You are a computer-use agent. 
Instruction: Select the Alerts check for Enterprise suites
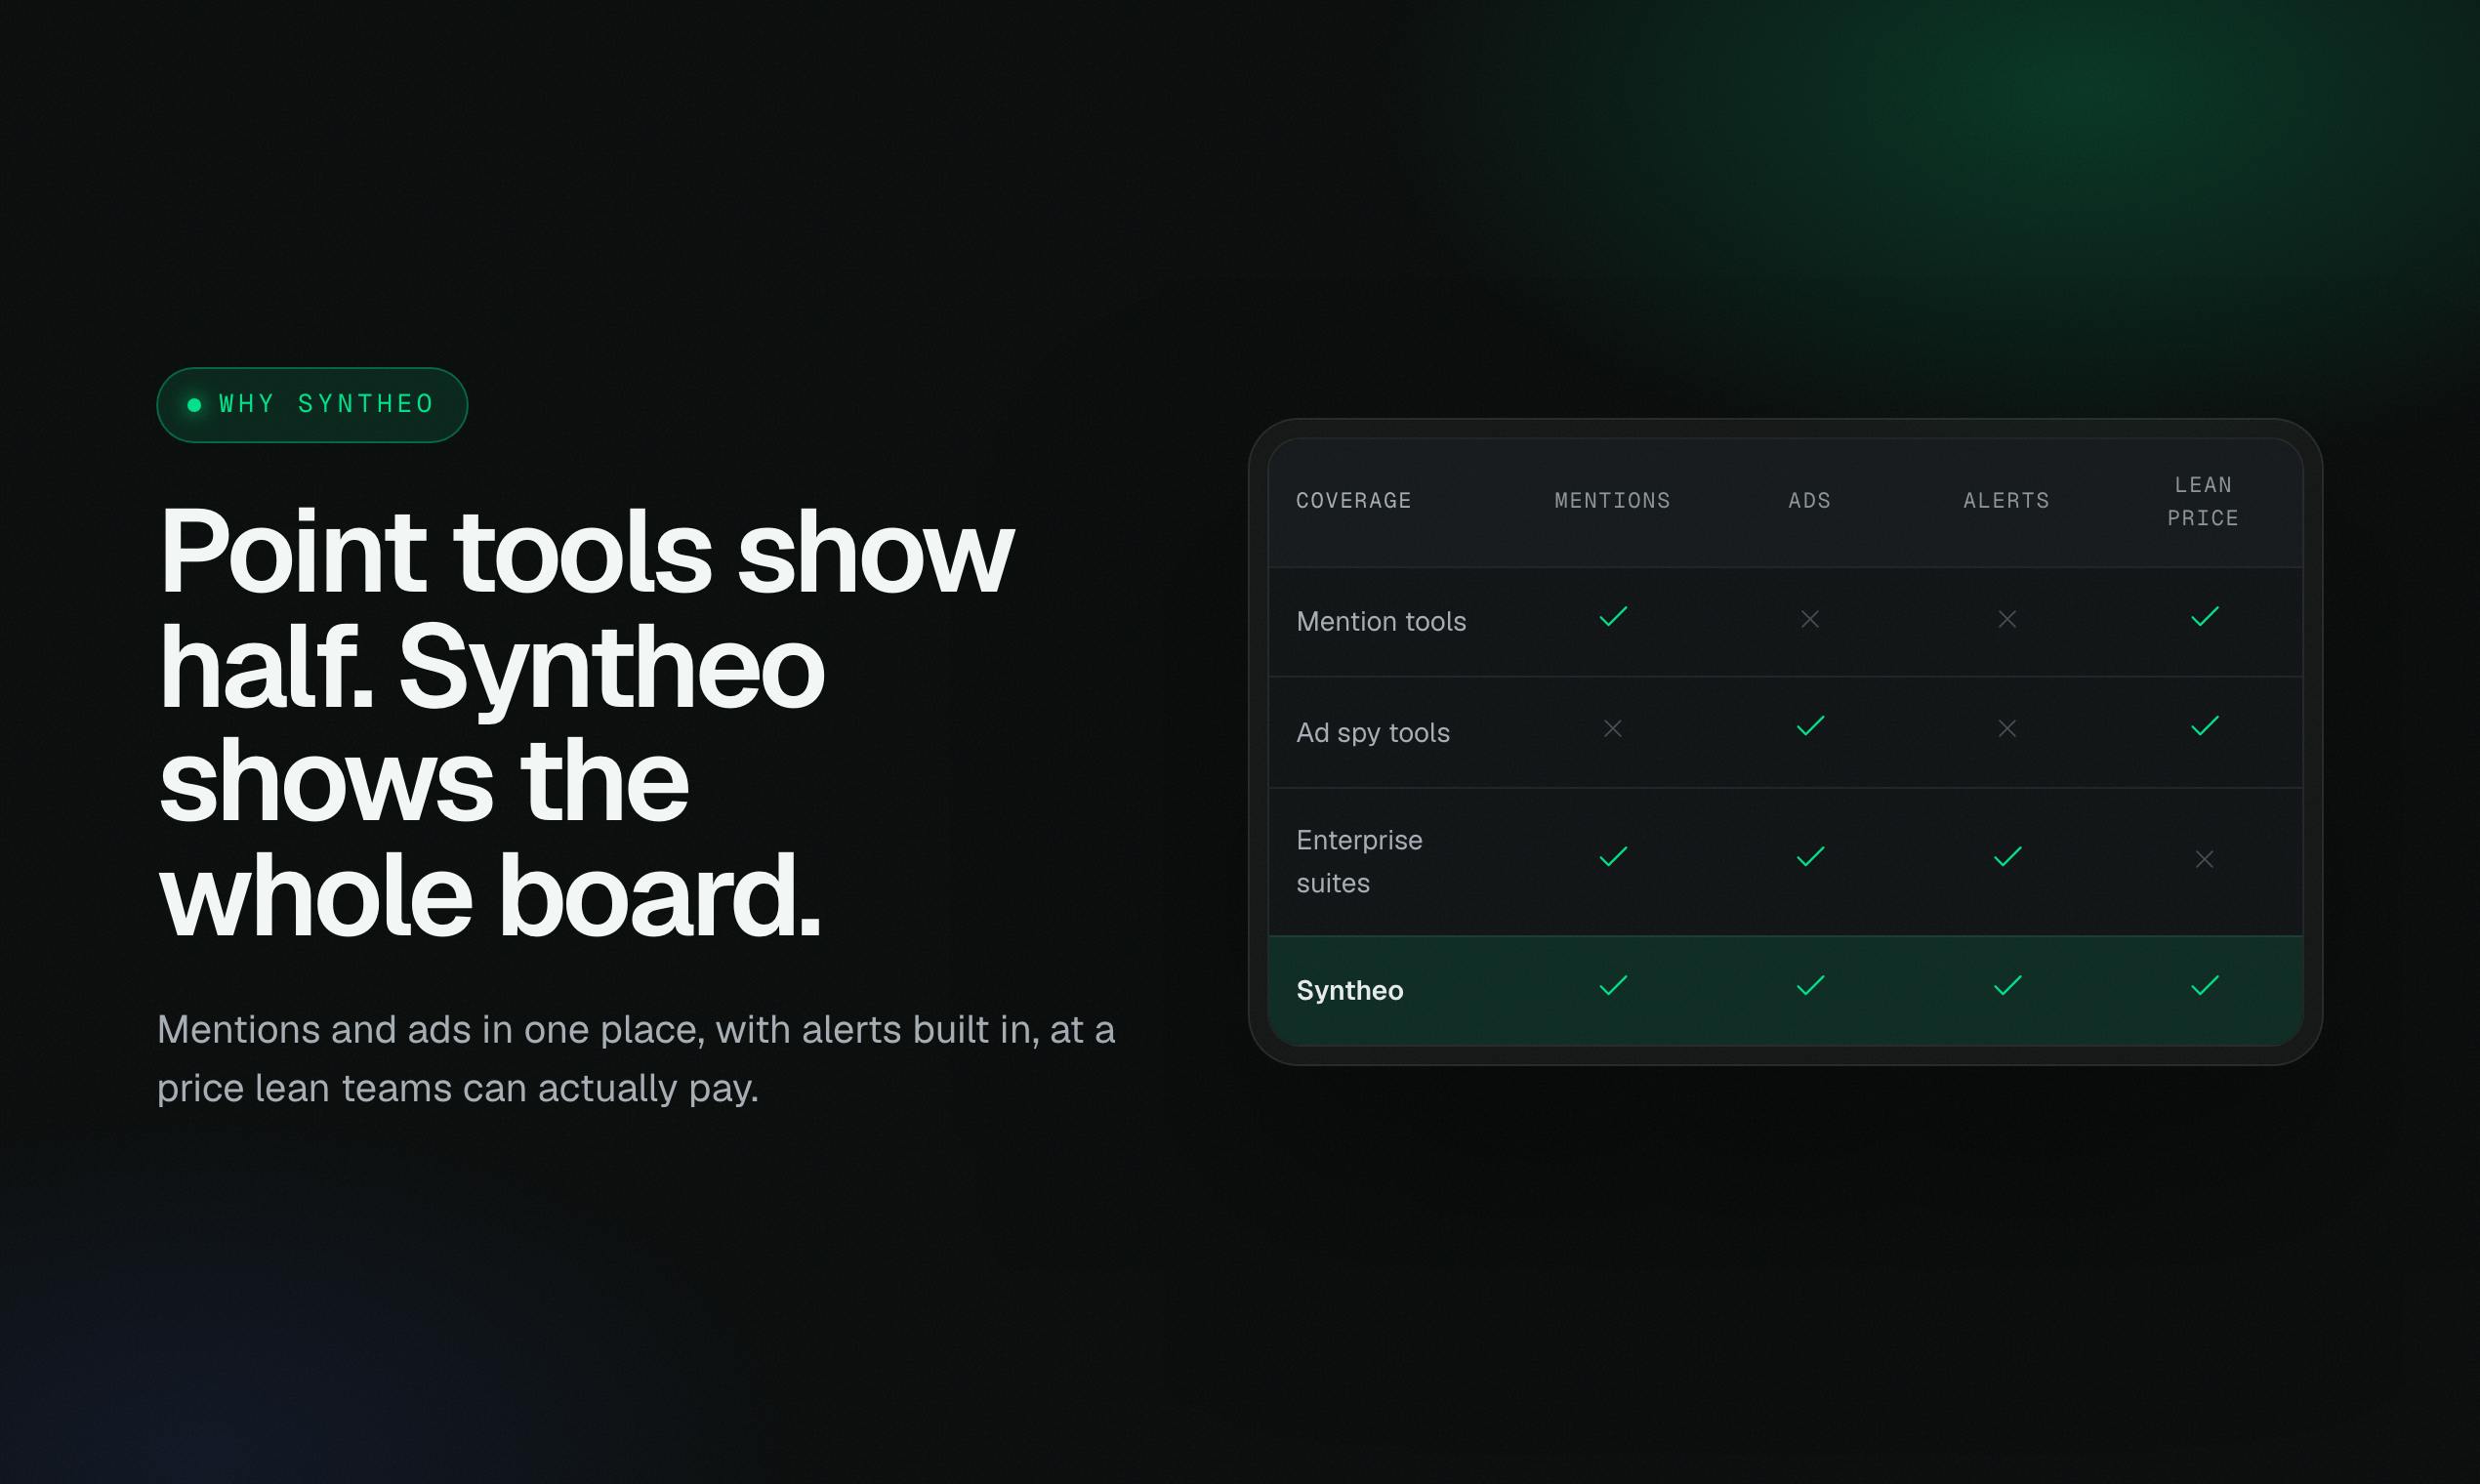click(2007, 857)
